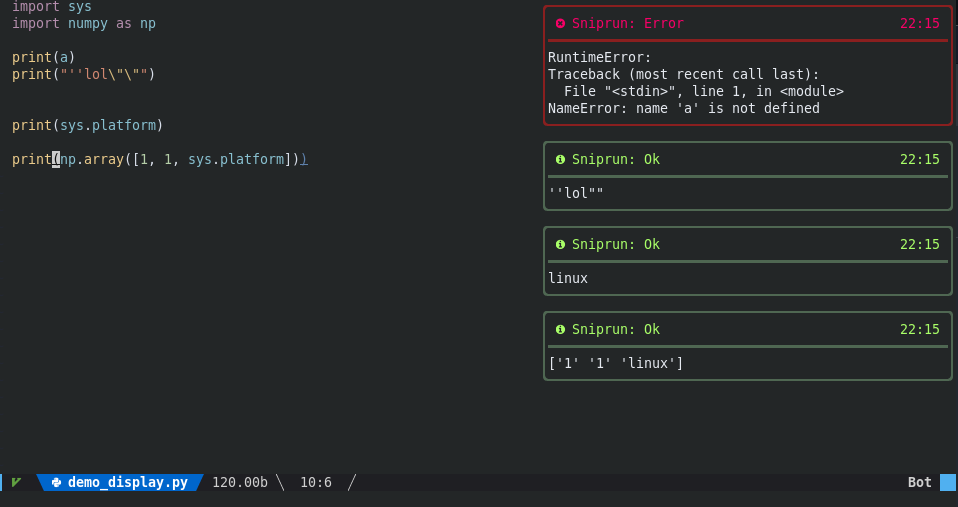Click the print(a) code line

[43, 57]
